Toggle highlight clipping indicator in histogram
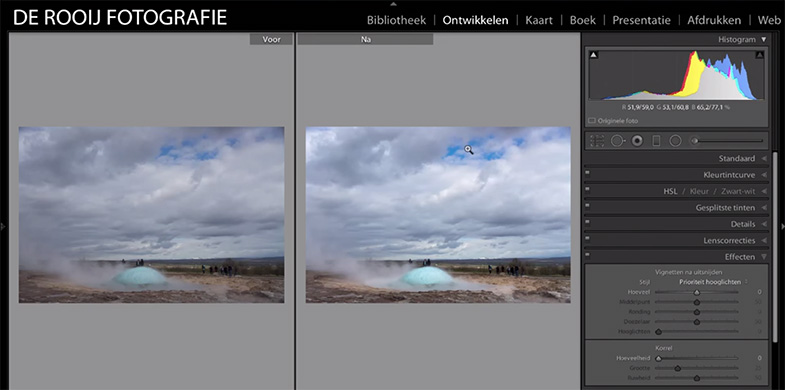The width and height of the screenshot is (785, 390). [759, 55]
